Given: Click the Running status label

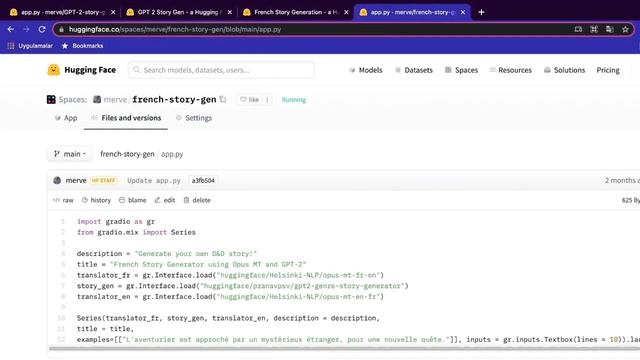Looking at the screenshot, I should (x=294, y=100).
